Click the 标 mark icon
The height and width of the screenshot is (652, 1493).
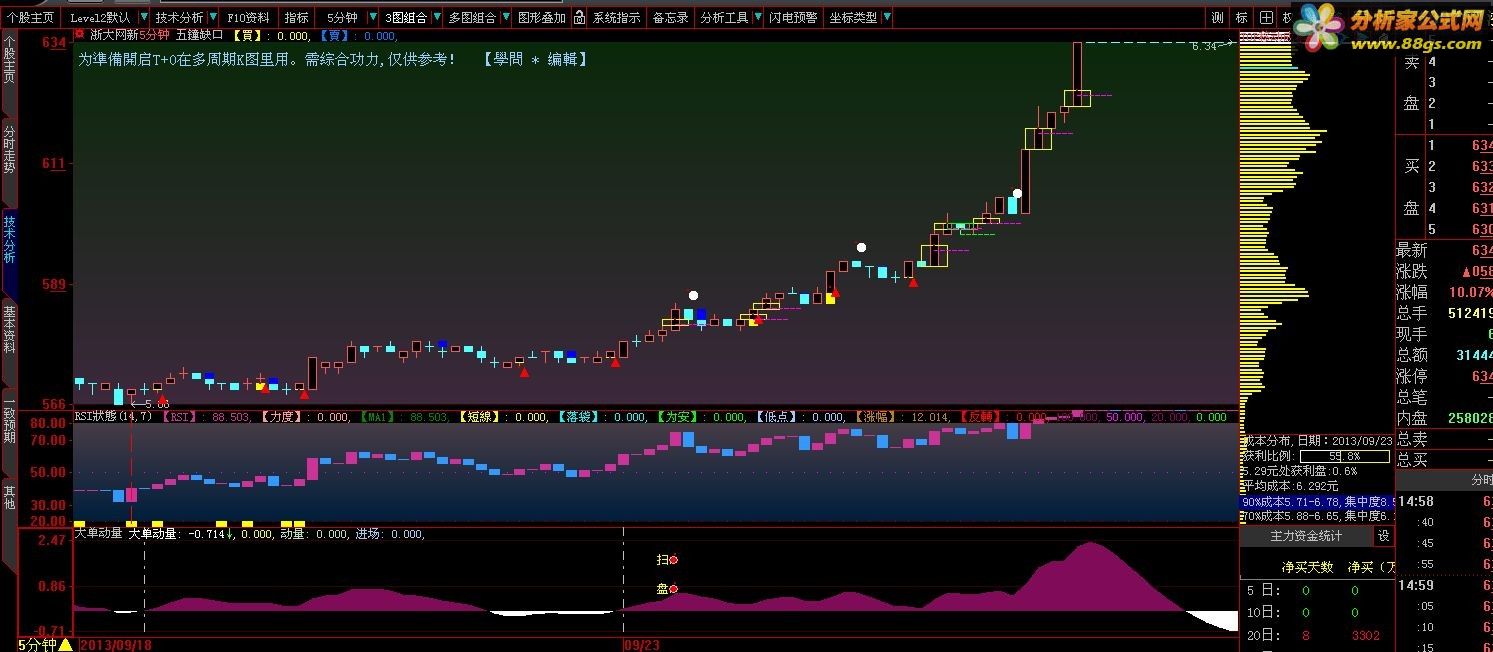(x=1241, y=17)
